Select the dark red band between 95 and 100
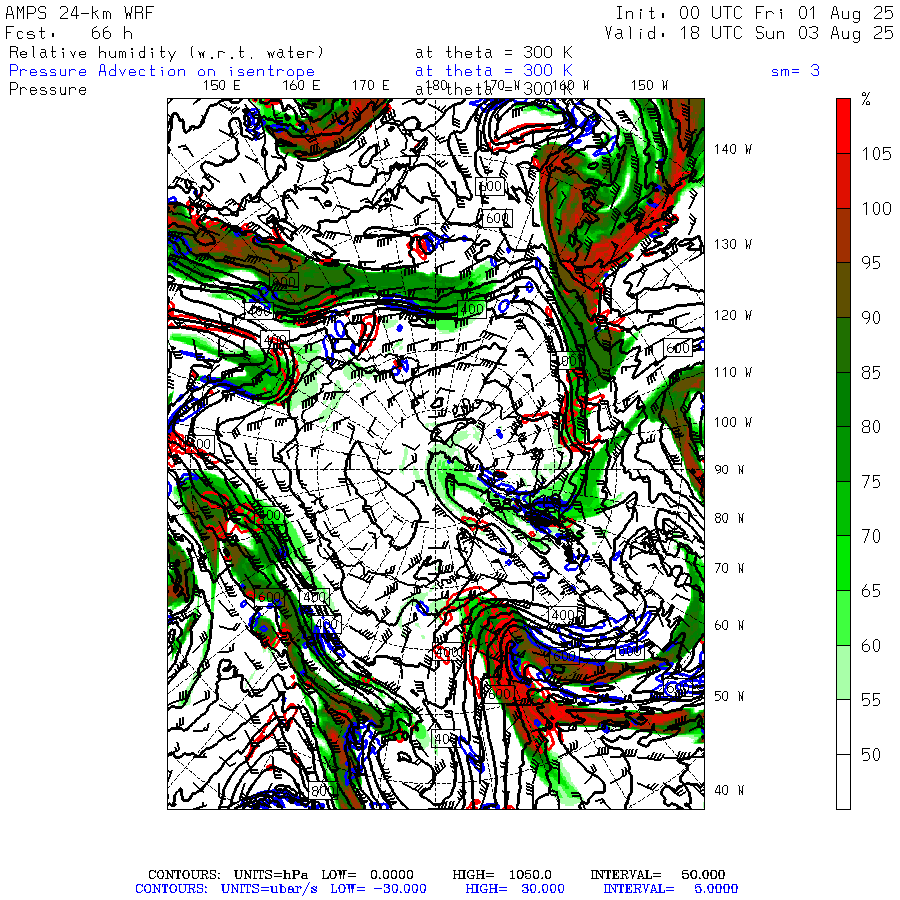The width and height of the screenshot is (900, 900). pyautogui.click(x=843, y=235)
